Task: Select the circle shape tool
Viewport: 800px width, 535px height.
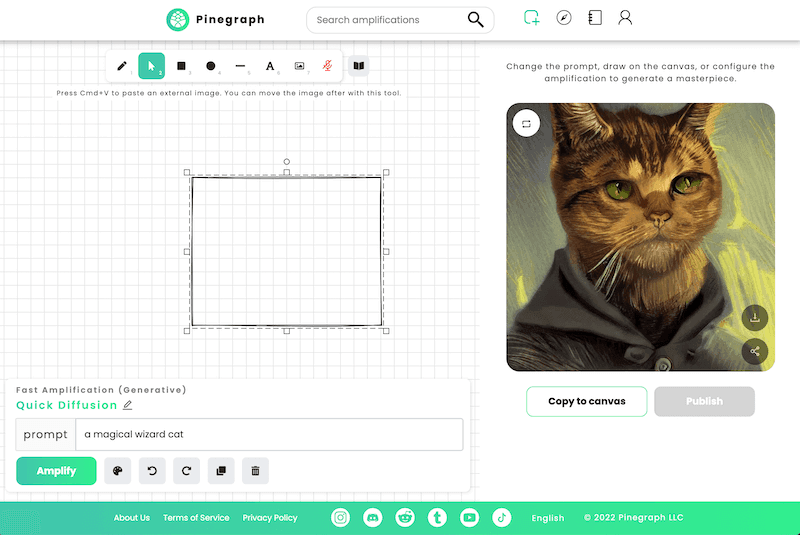Action: coord(211,66)
